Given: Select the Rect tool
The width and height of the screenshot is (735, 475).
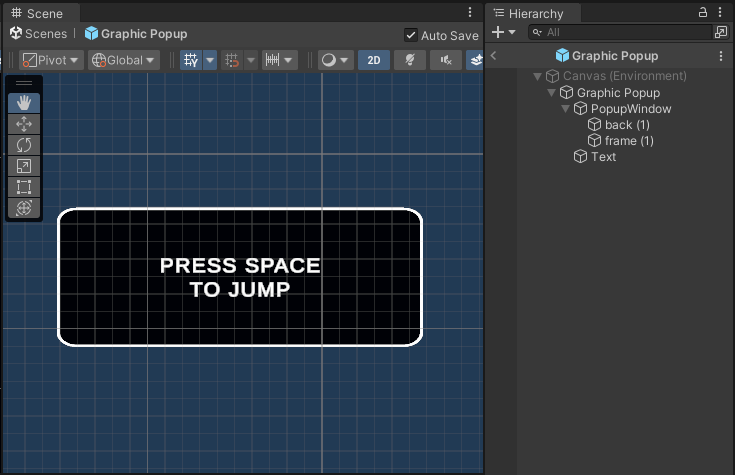Looking at the screenshot, I should 24,187.
